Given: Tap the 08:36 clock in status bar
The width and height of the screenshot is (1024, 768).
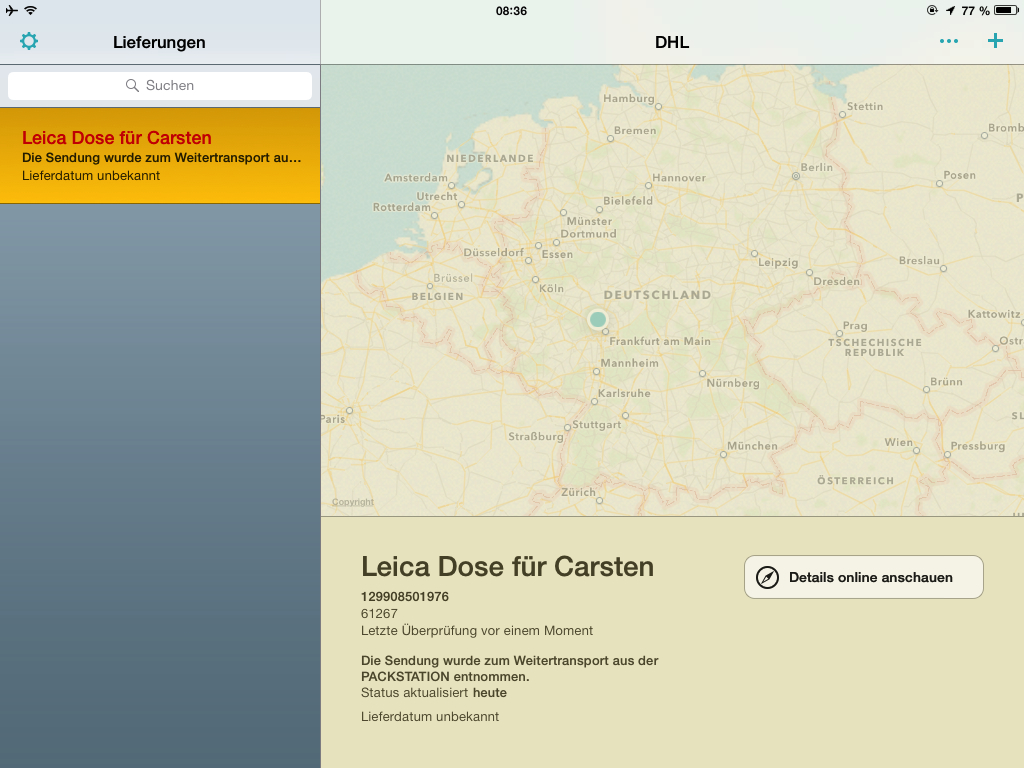Looking at the screenshot, I should click(511, 10).
